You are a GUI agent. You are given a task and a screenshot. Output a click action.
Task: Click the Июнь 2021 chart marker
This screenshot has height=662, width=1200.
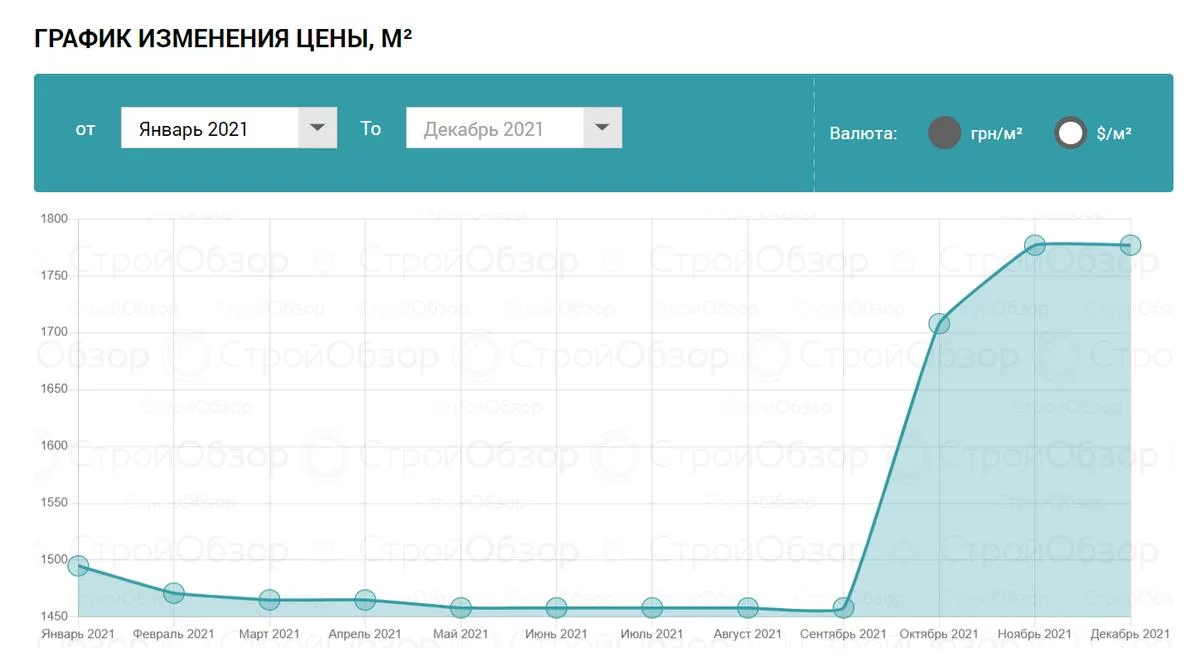tap(557, 608)
